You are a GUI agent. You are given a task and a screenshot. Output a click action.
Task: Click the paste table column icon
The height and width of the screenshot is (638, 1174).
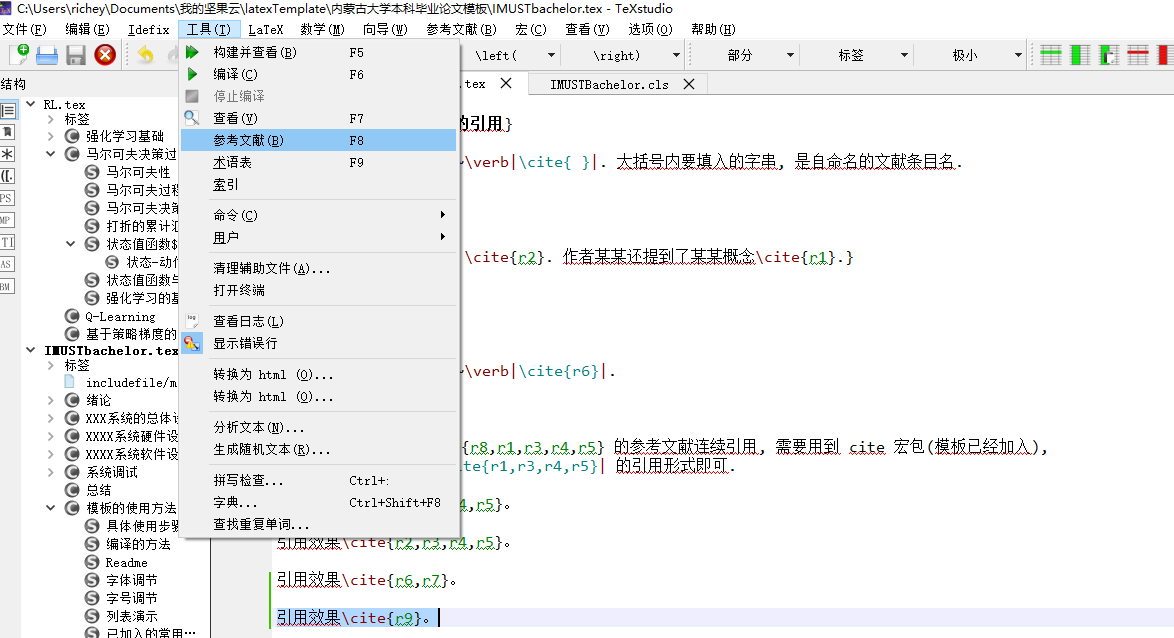1109,55
